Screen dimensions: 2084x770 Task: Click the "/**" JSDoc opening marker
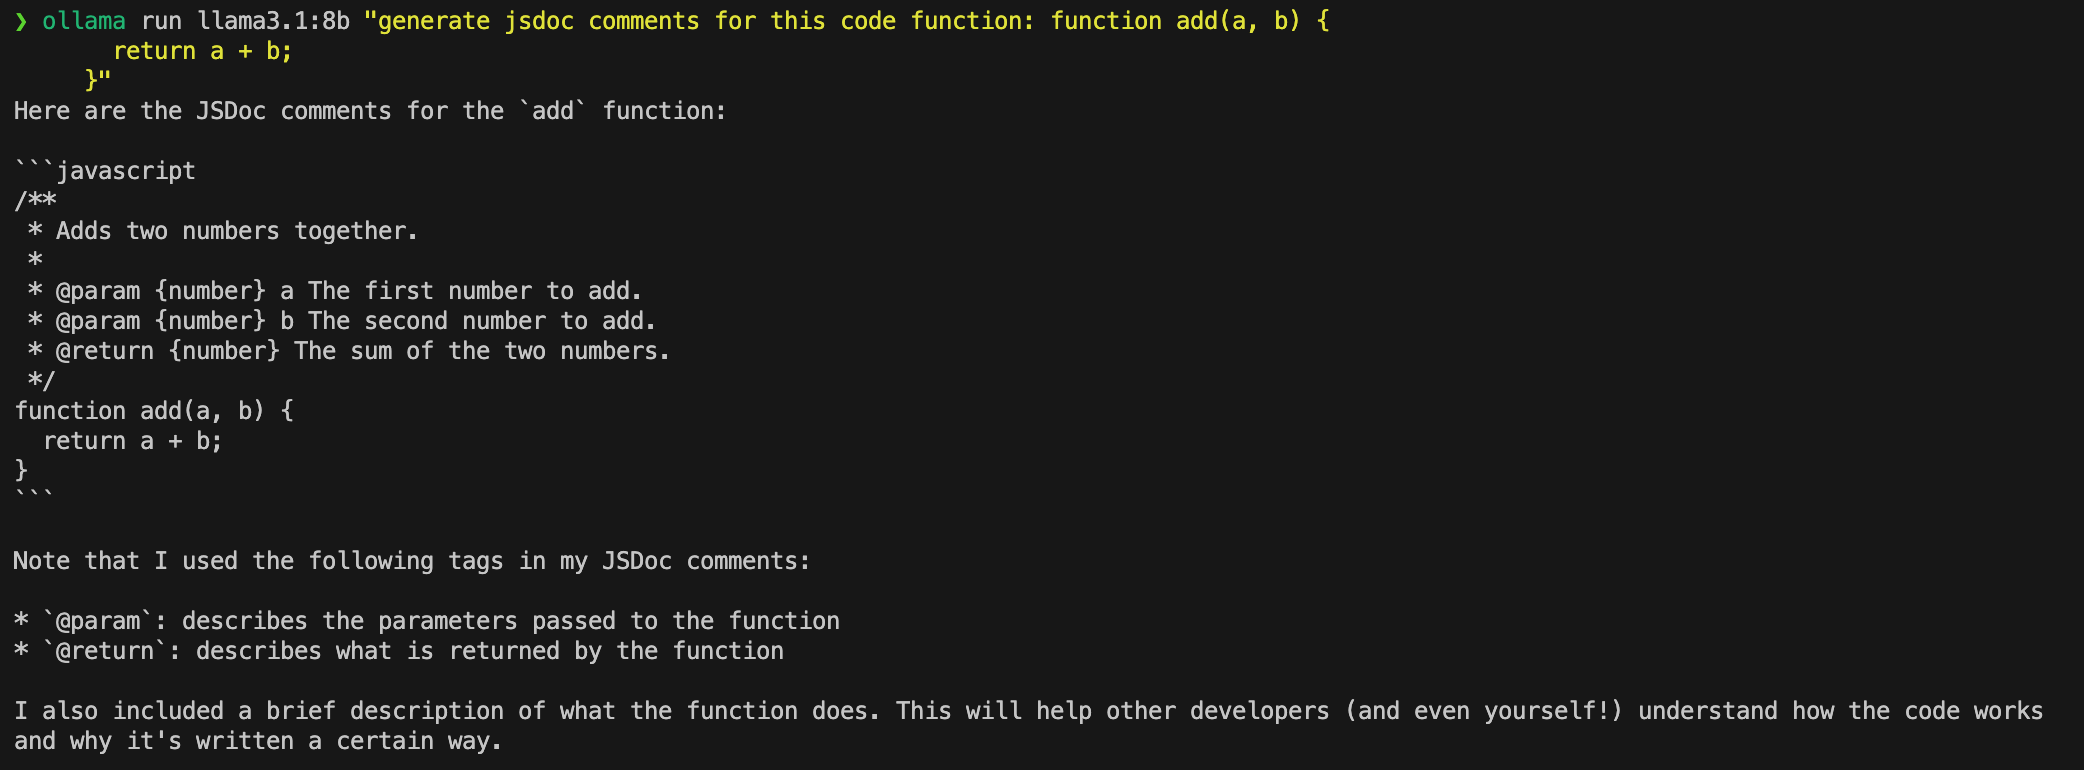click(35, 201)
